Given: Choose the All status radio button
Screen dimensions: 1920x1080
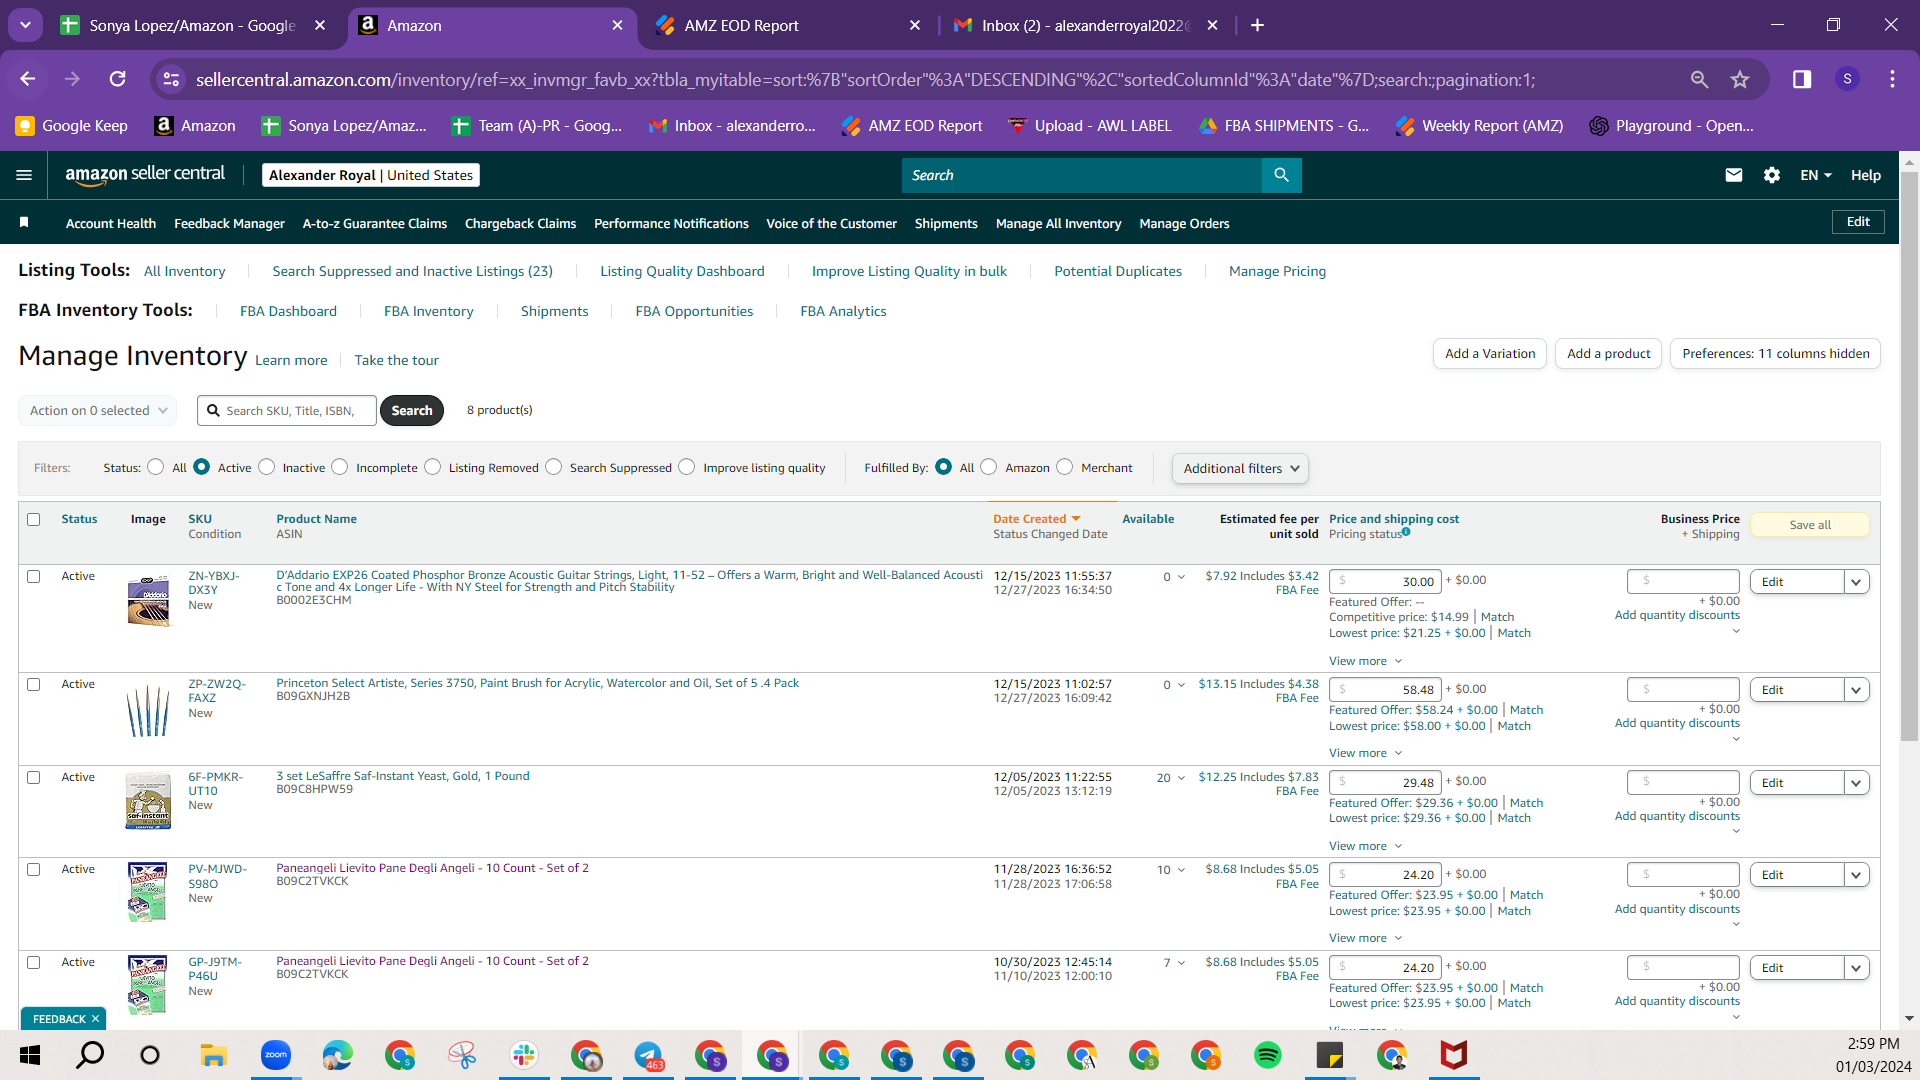Looking at the screenshot, I should [x=155, y=467].
